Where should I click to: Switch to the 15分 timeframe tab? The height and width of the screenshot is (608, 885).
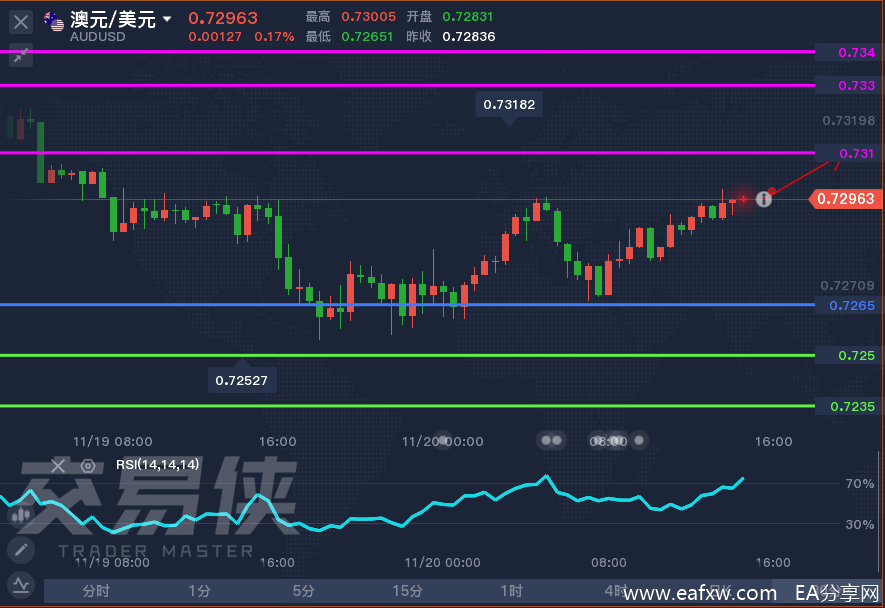(x=407, y=591)
